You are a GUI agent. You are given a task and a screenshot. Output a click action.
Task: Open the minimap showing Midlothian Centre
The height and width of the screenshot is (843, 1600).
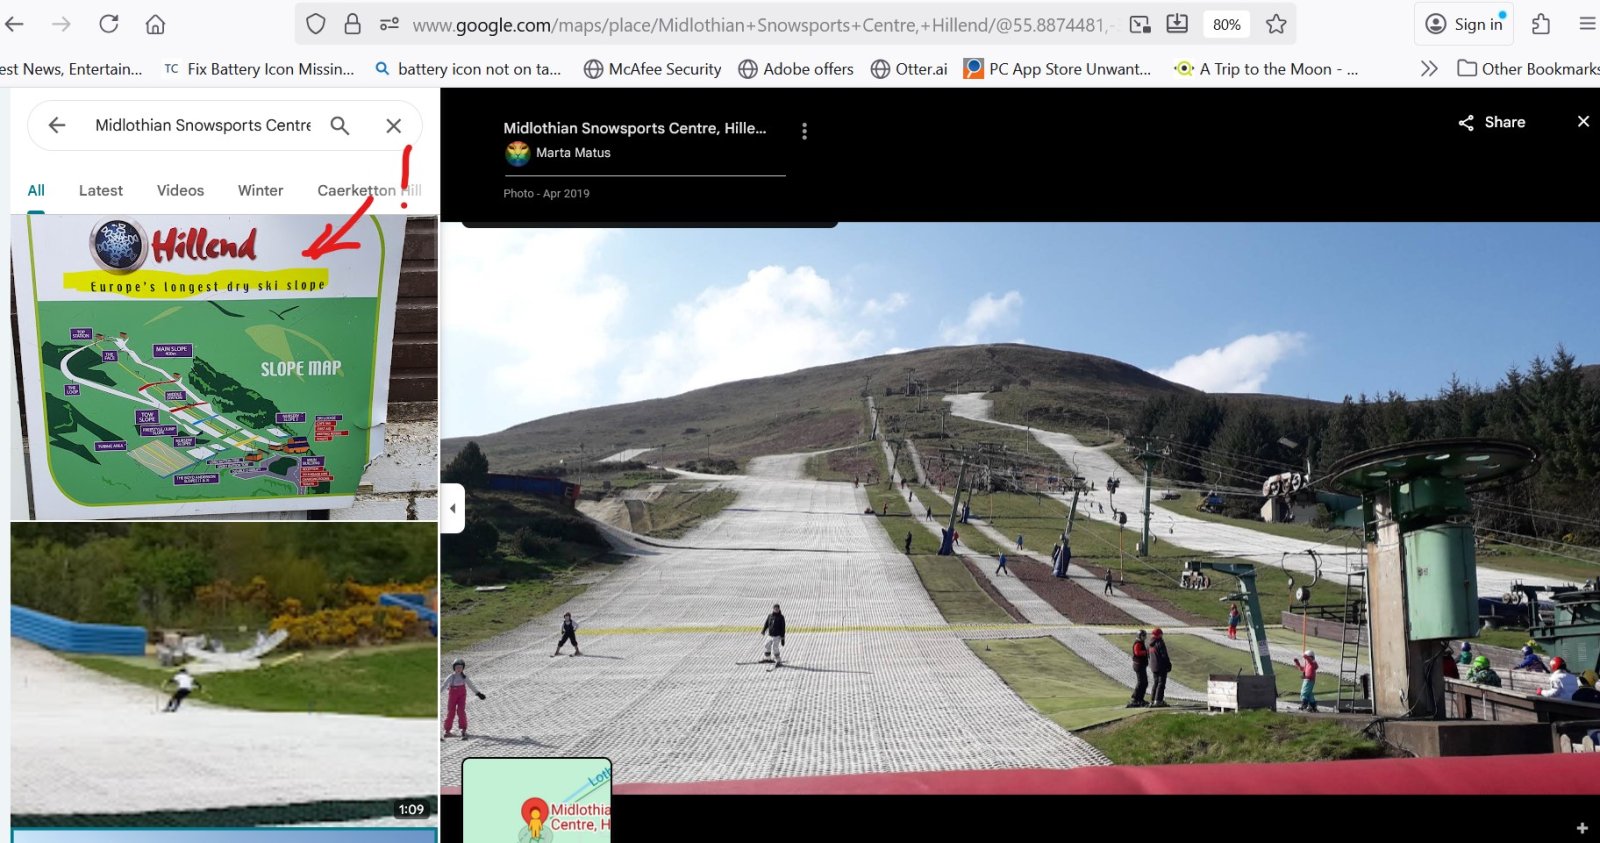coord(537,800)
